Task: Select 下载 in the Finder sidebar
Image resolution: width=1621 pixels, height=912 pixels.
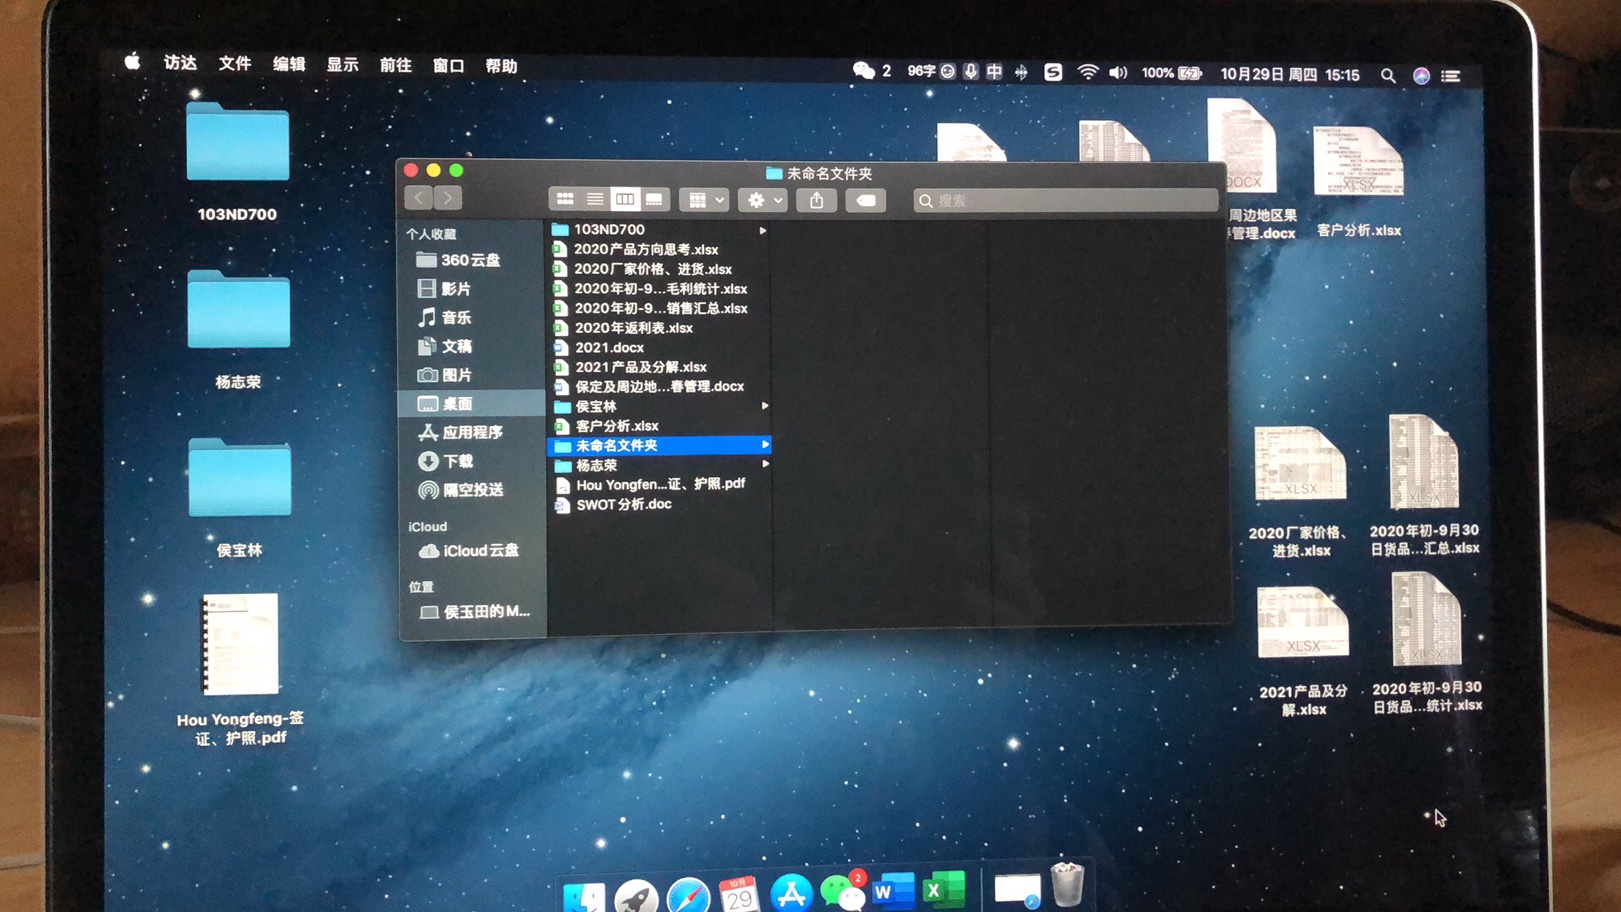Action: coord(457,461)
